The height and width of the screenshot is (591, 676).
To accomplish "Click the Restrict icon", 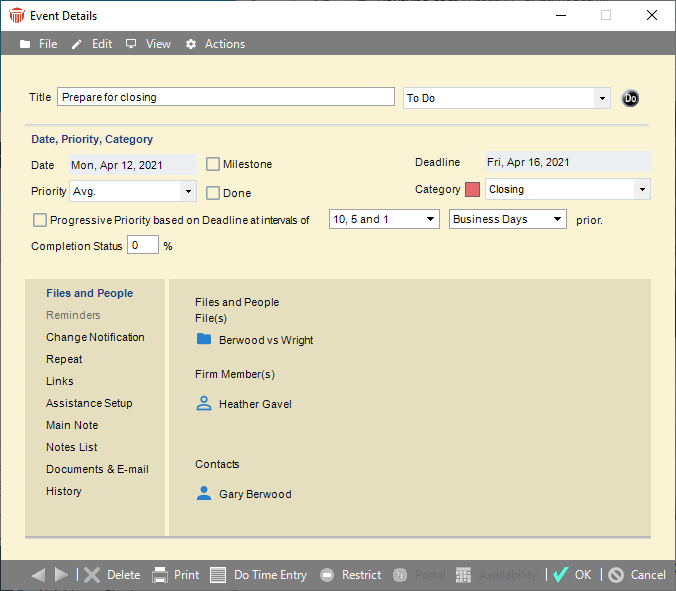I will click(327, 575).
